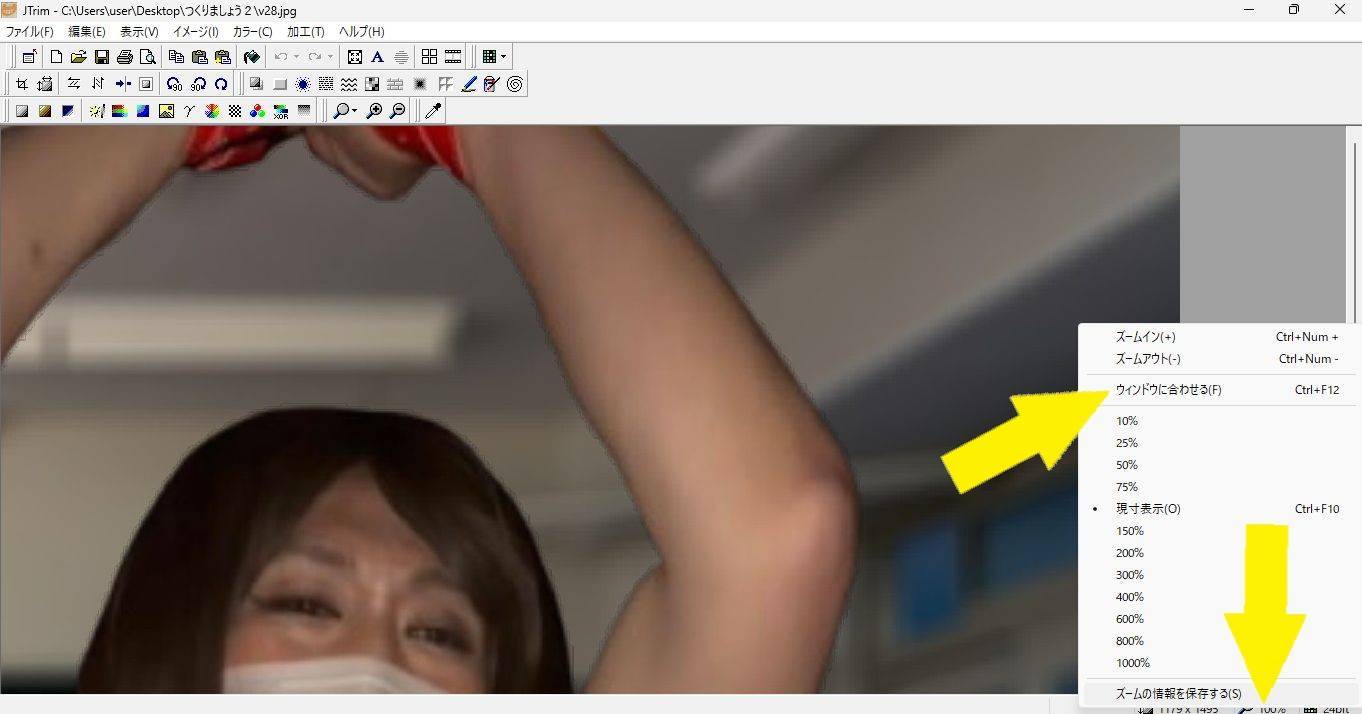Select 現寸表示(O) radio option
Screen dimensions: 1362x714
[1148, 509]
